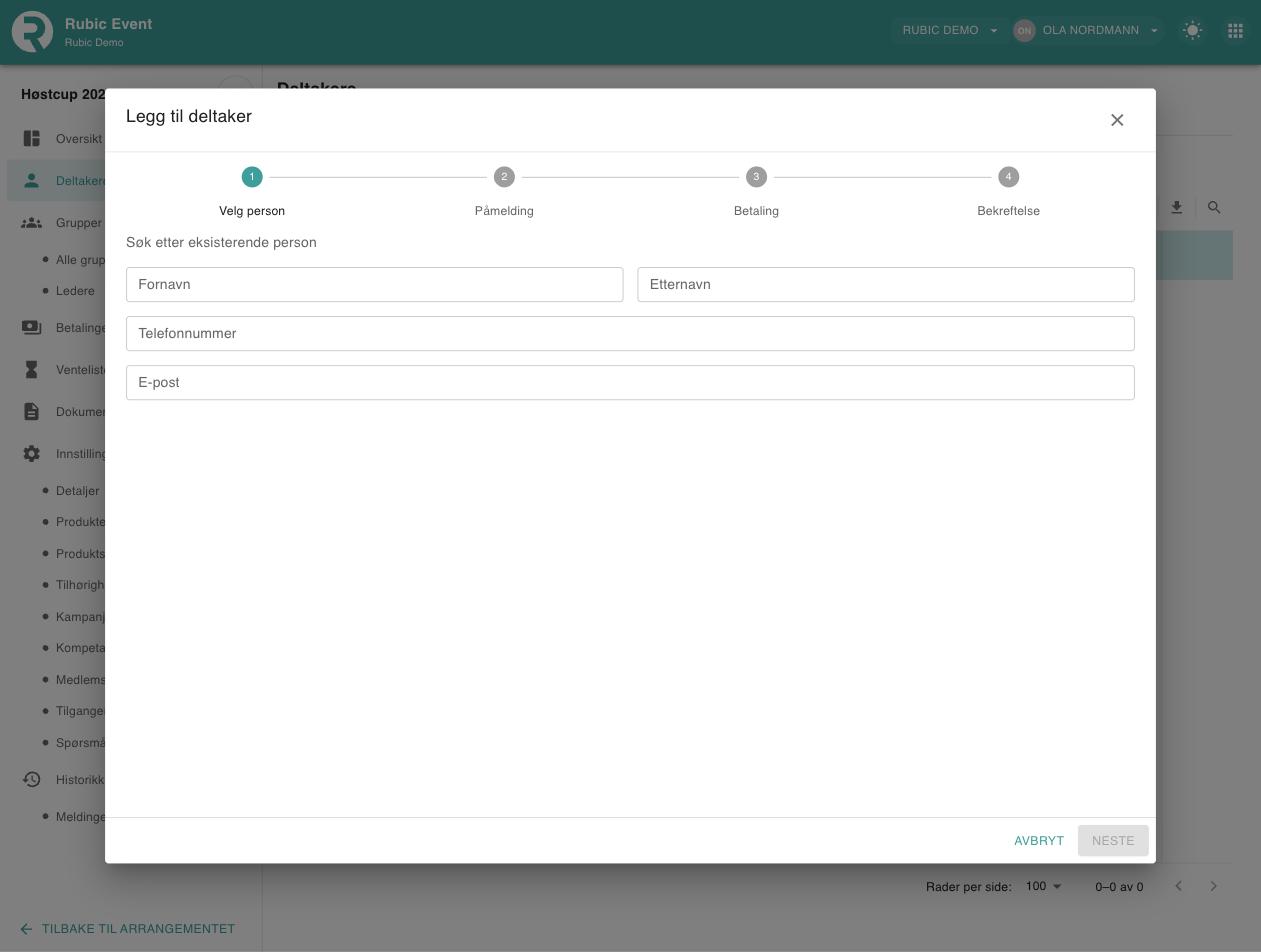Open Ledere in sidebar
The height and width of the screenshot is (952, 1261).
point(75,291)
